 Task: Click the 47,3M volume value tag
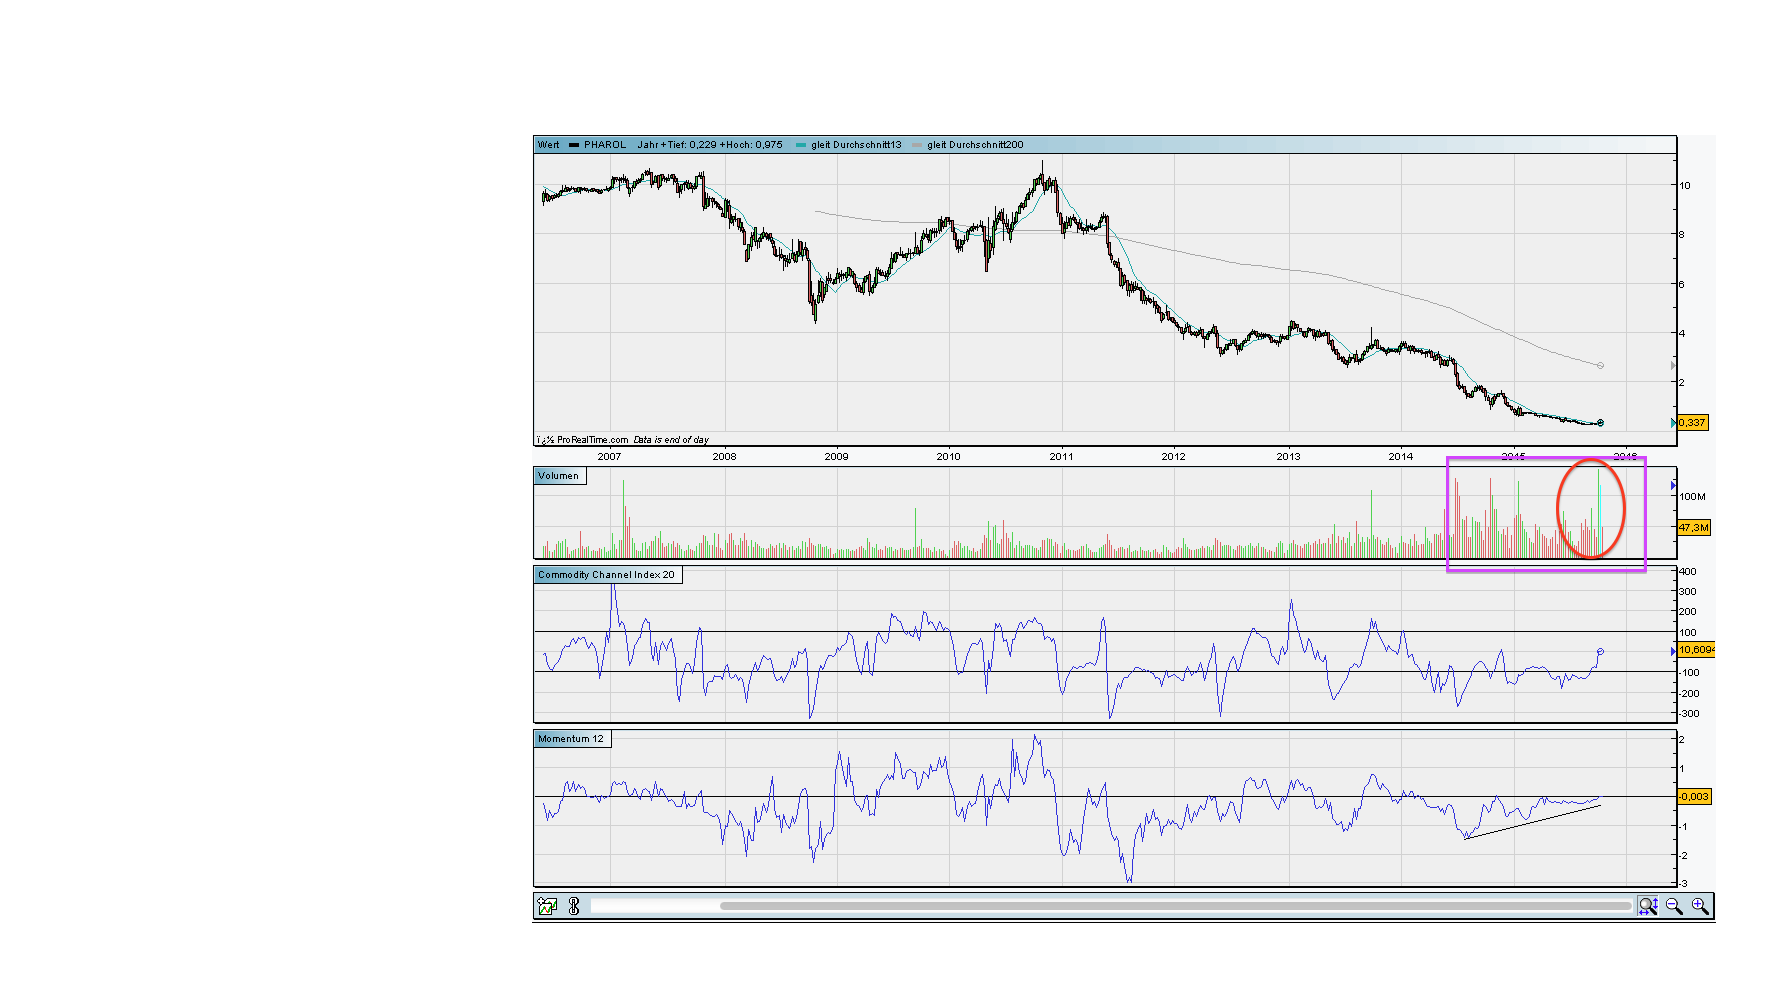pos(1693,527)
